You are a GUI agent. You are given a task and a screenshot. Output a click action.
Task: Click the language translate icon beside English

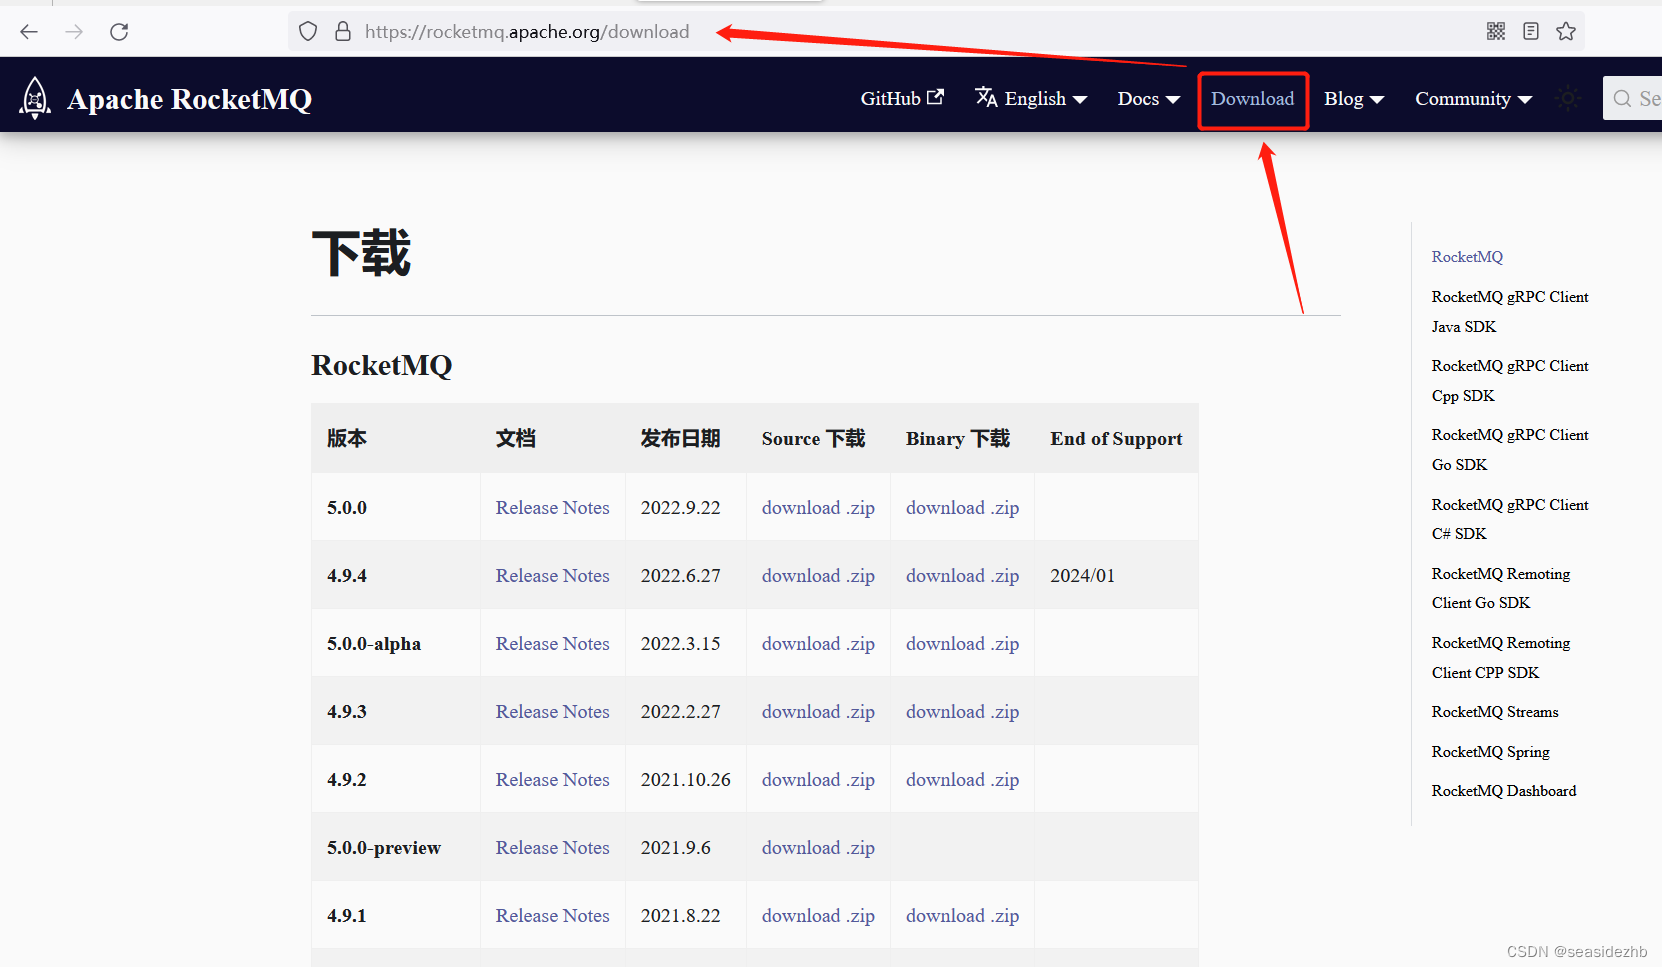[x=986, y=97]
